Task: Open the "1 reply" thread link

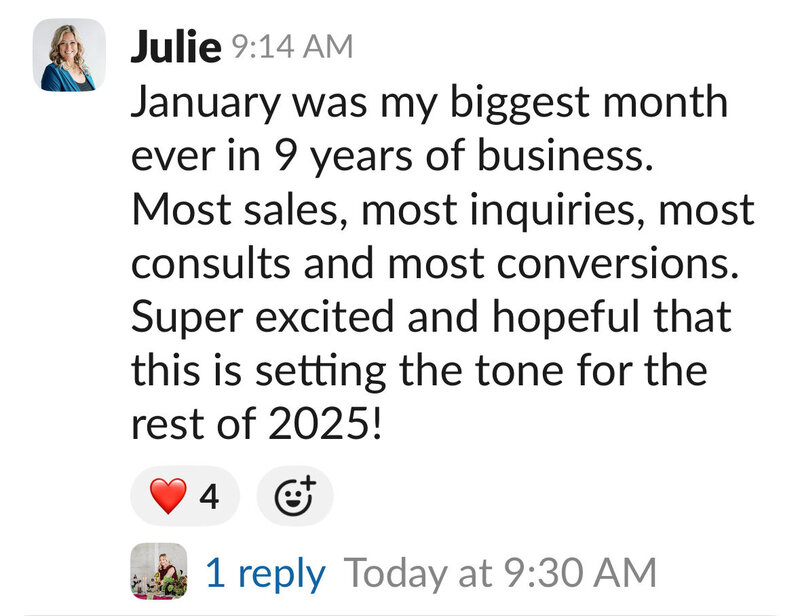Action: click(x=265, y=573)
